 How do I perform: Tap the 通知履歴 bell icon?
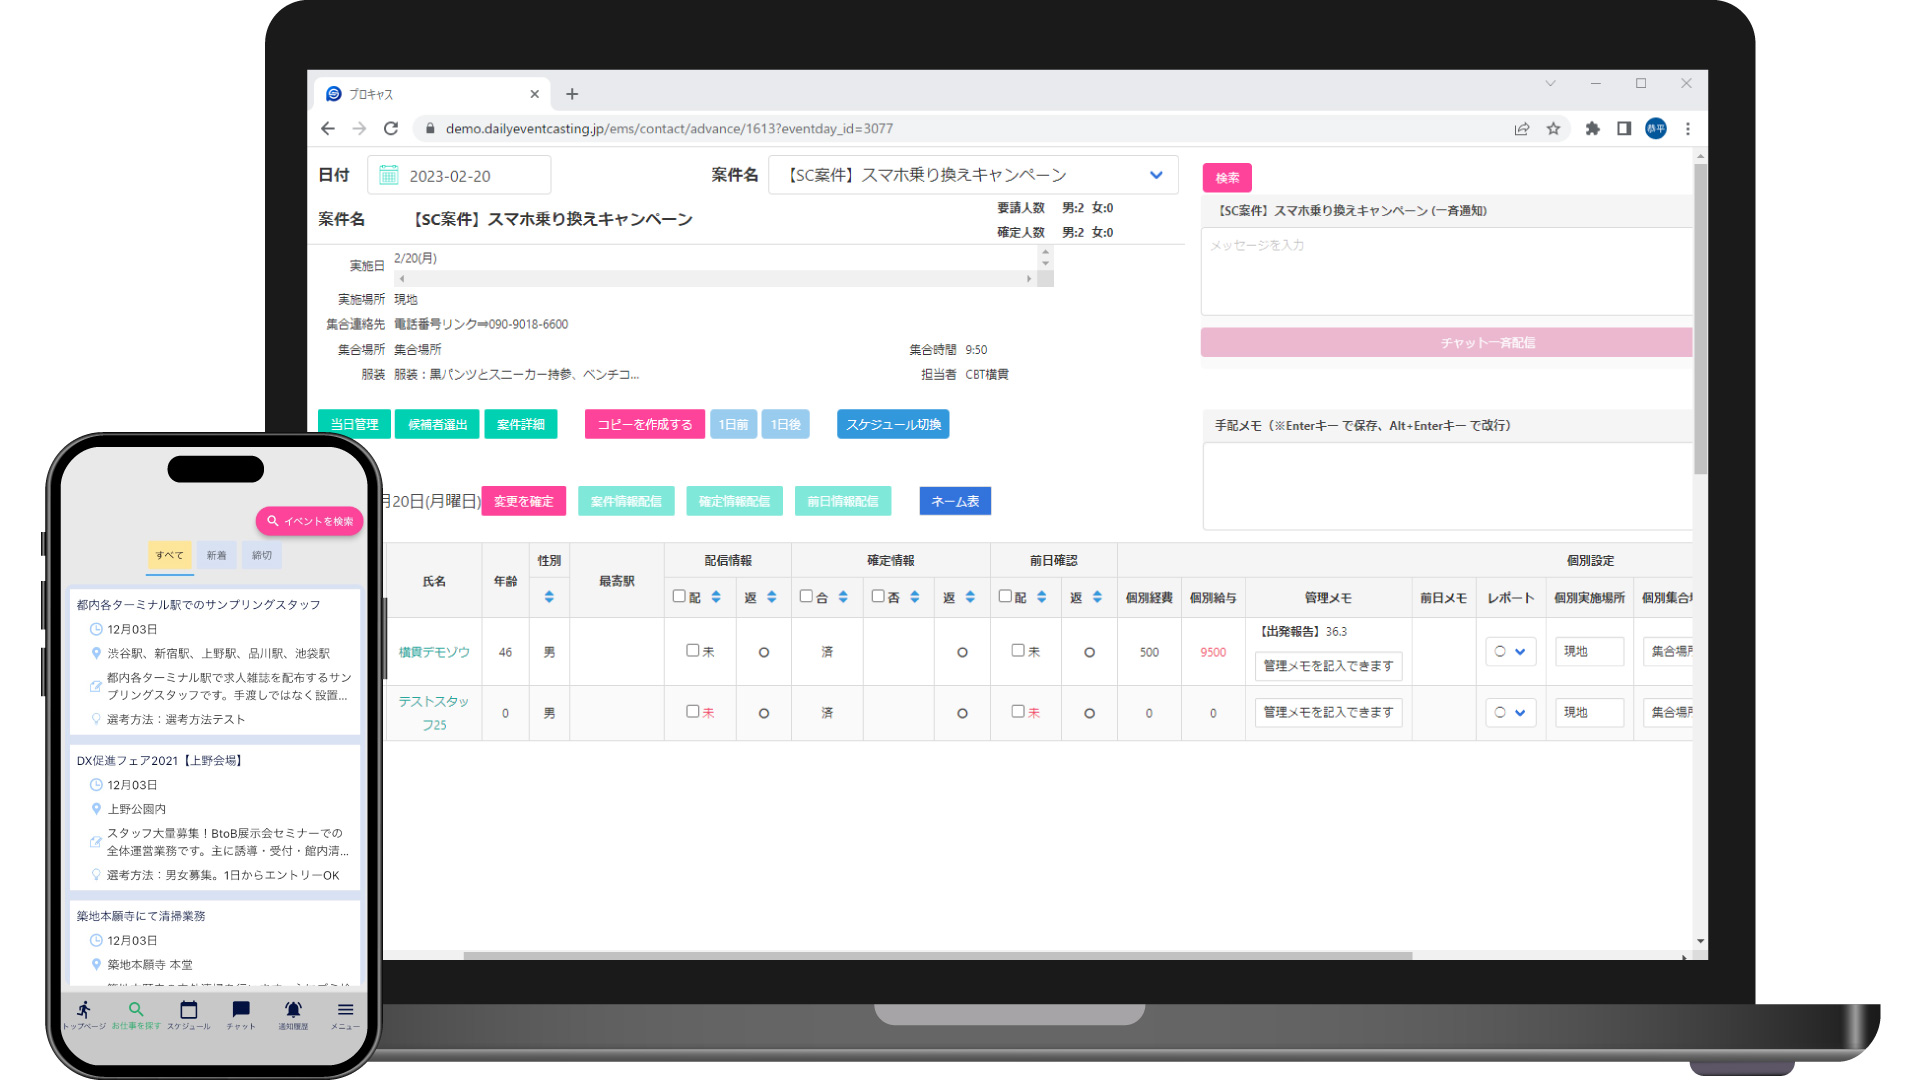[293, 1010]
